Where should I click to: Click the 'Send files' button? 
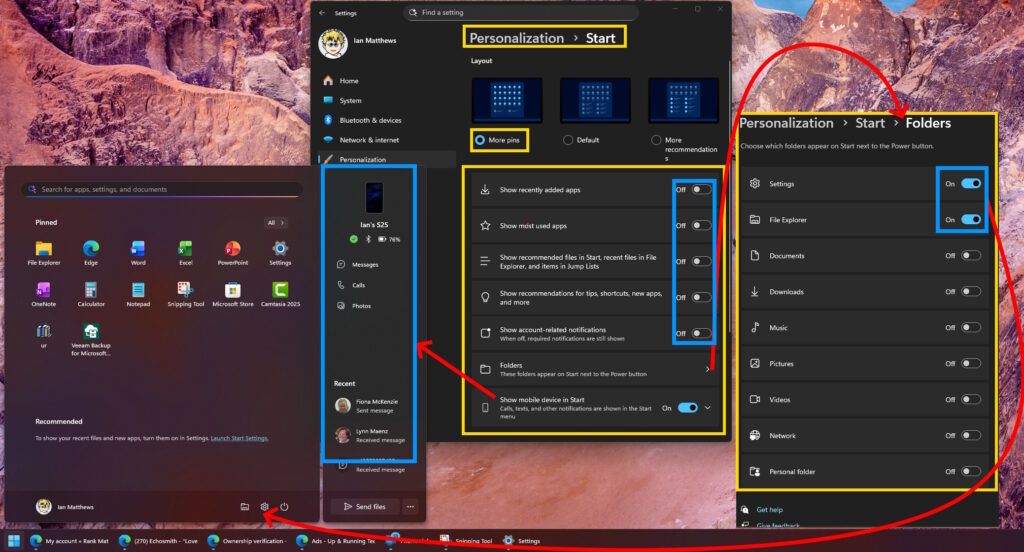pos(365,506)
